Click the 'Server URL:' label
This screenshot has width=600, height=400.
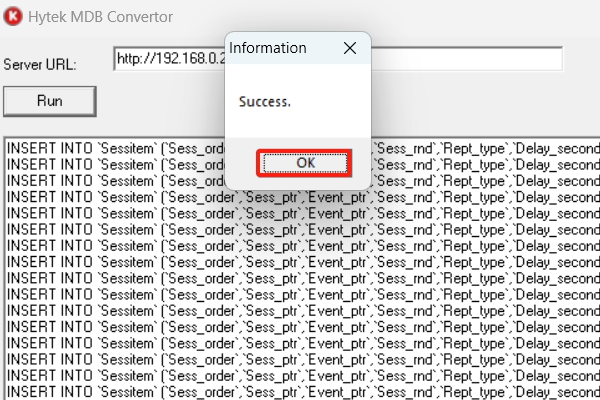40,64
